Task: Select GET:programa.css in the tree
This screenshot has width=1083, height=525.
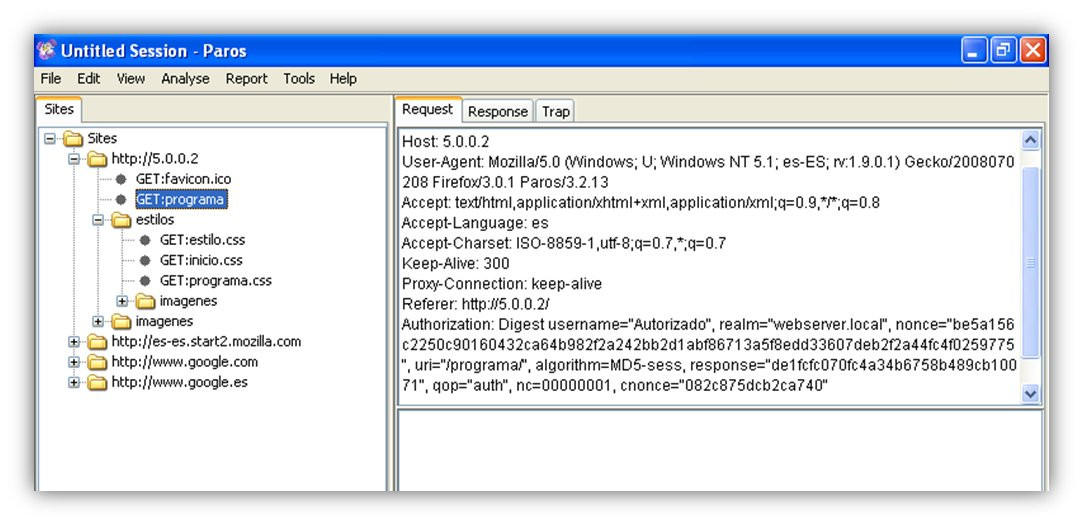Action: 215,281
